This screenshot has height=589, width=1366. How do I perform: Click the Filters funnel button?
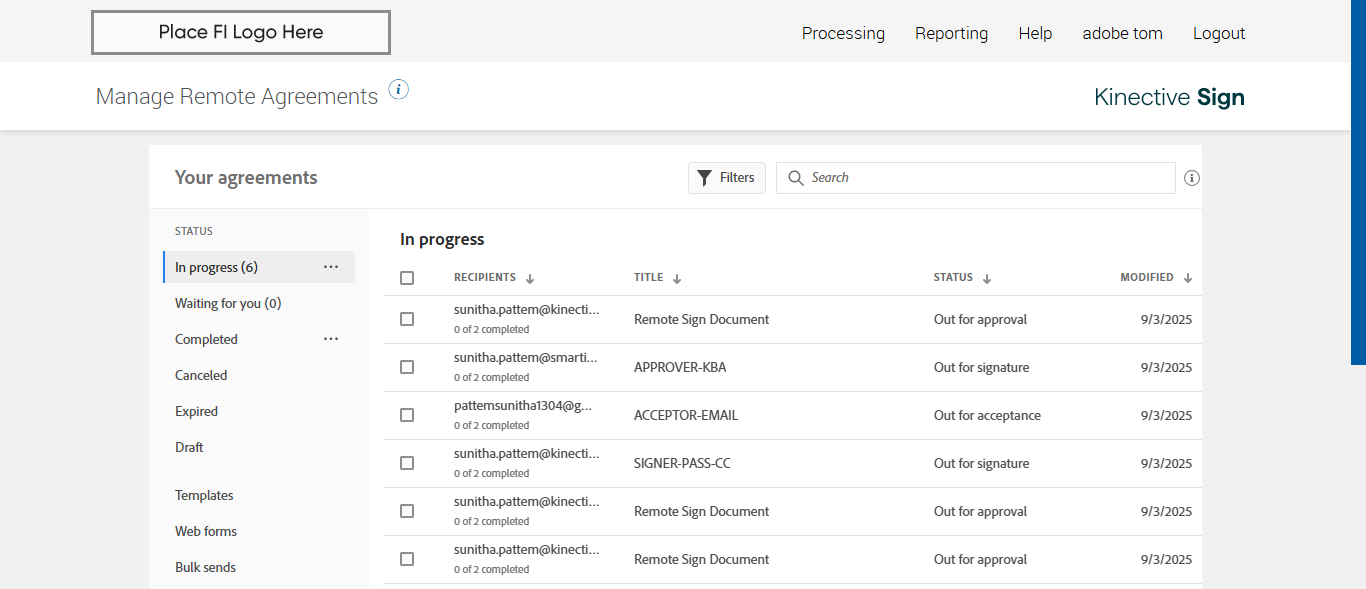click(x=727, y=178)
